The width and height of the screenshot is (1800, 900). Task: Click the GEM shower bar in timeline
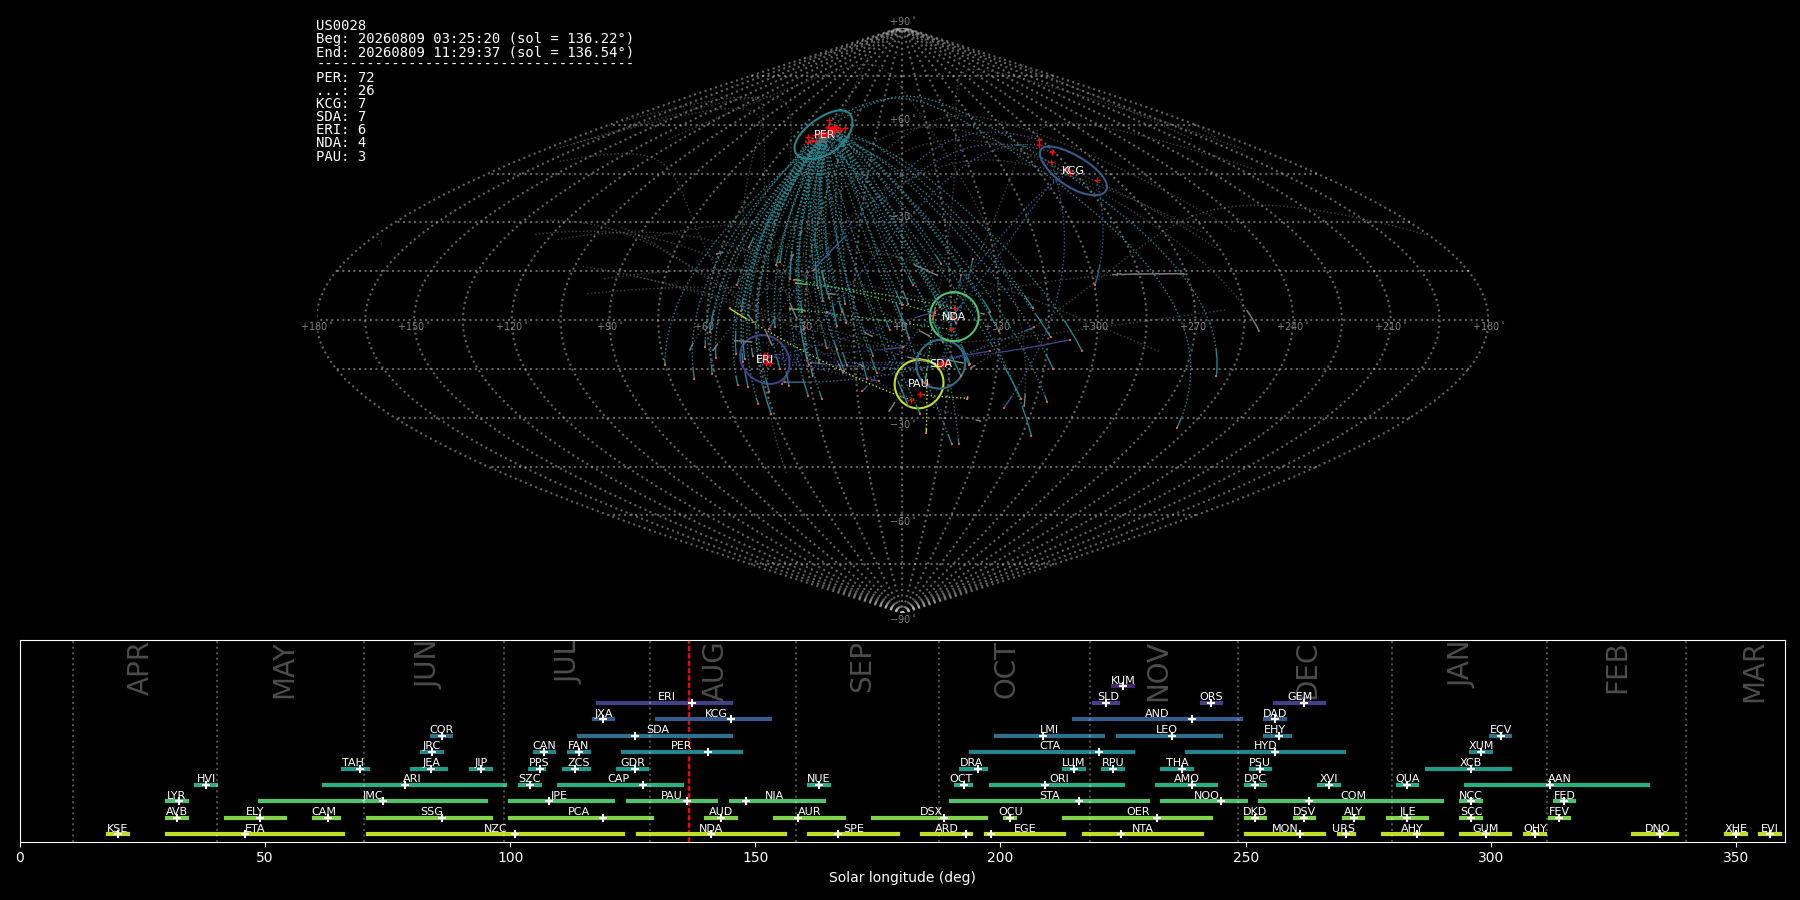(x=1299, y=703)
